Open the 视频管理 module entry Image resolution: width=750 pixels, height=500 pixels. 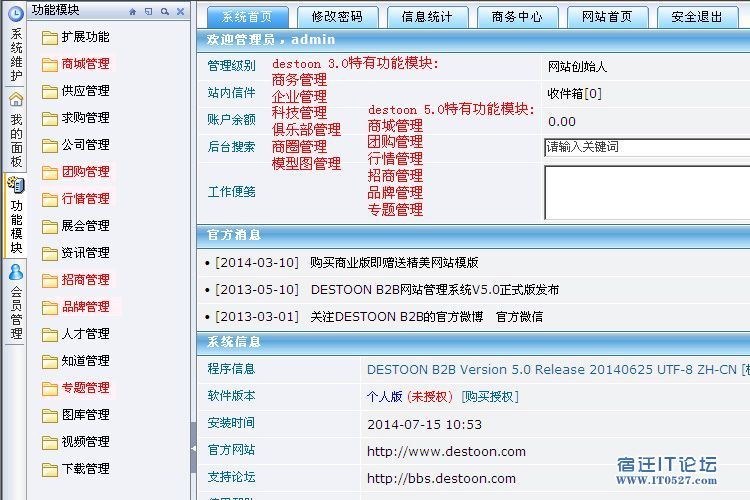85,442
